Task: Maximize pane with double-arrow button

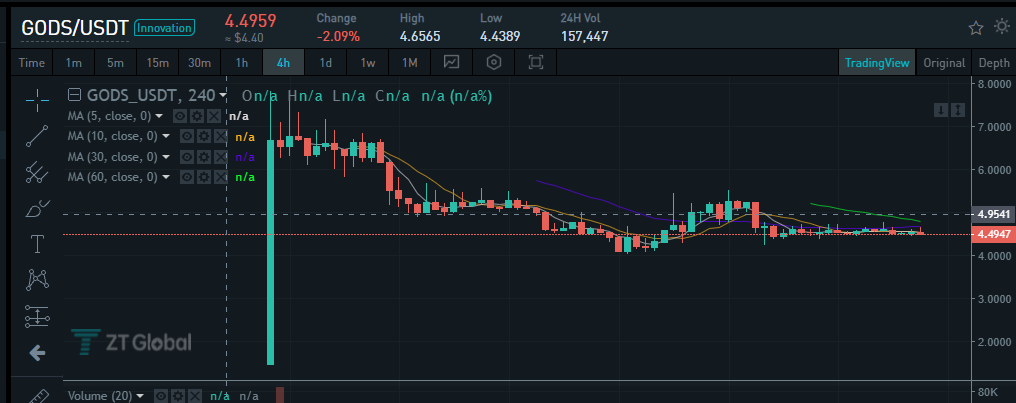Action: [x=958, y=110]
